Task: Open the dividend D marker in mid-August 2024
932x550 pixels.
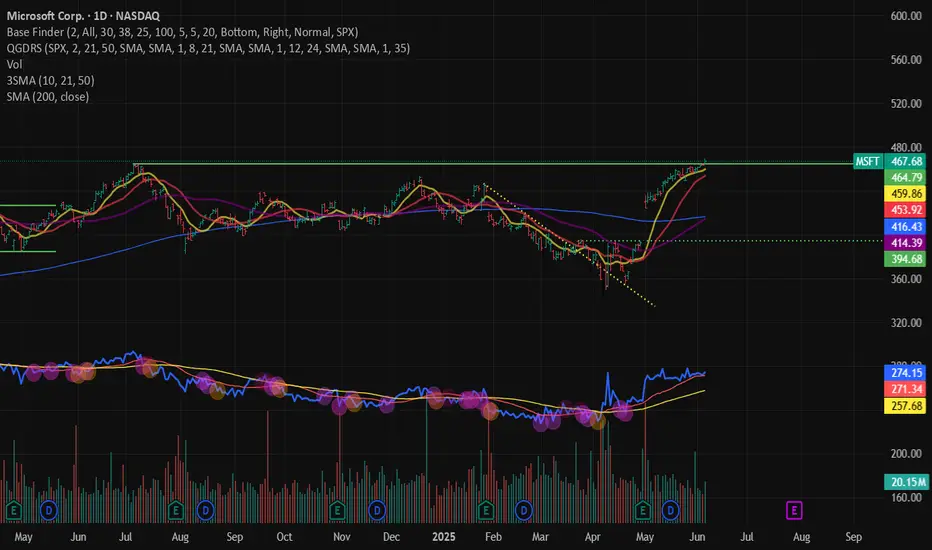Action: coord(206,510)
